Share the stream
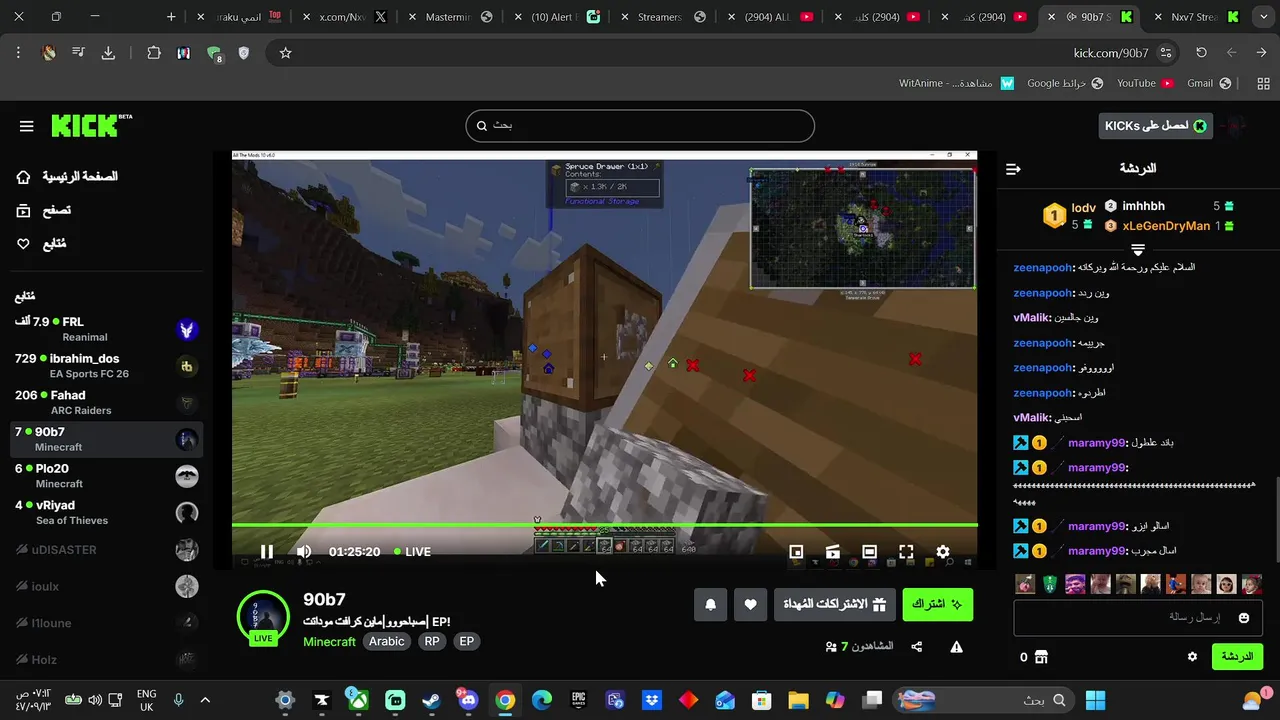Viewport: 1280px width, 720px height. (917, 647)
